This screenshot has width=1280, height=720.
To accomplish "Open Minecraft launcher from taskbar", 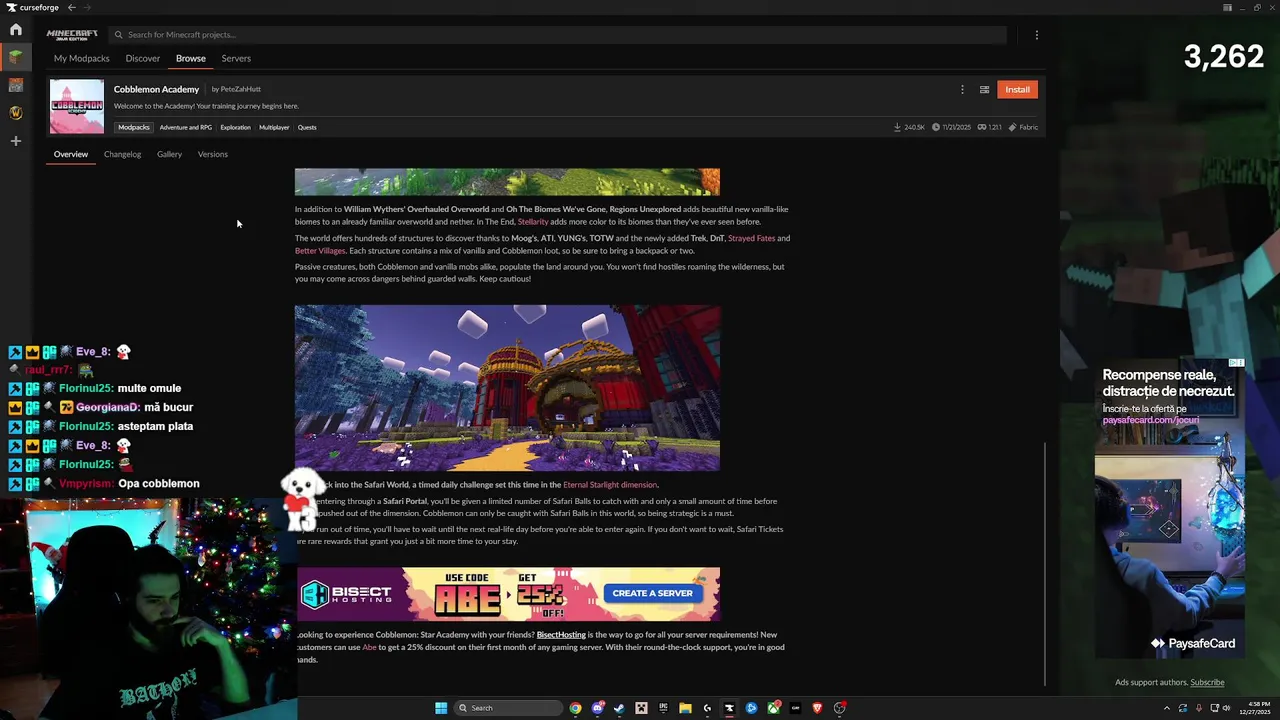I will point(641,708).
